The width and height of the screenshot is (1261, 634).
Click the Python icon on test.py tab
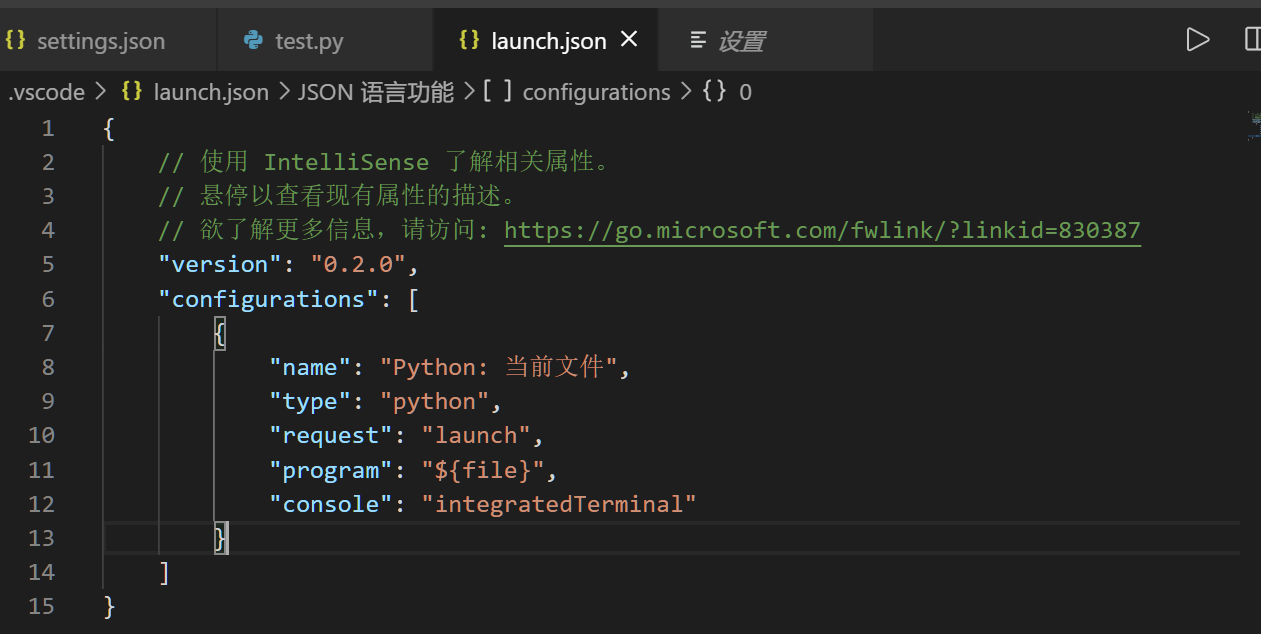(x=251, y=41)
